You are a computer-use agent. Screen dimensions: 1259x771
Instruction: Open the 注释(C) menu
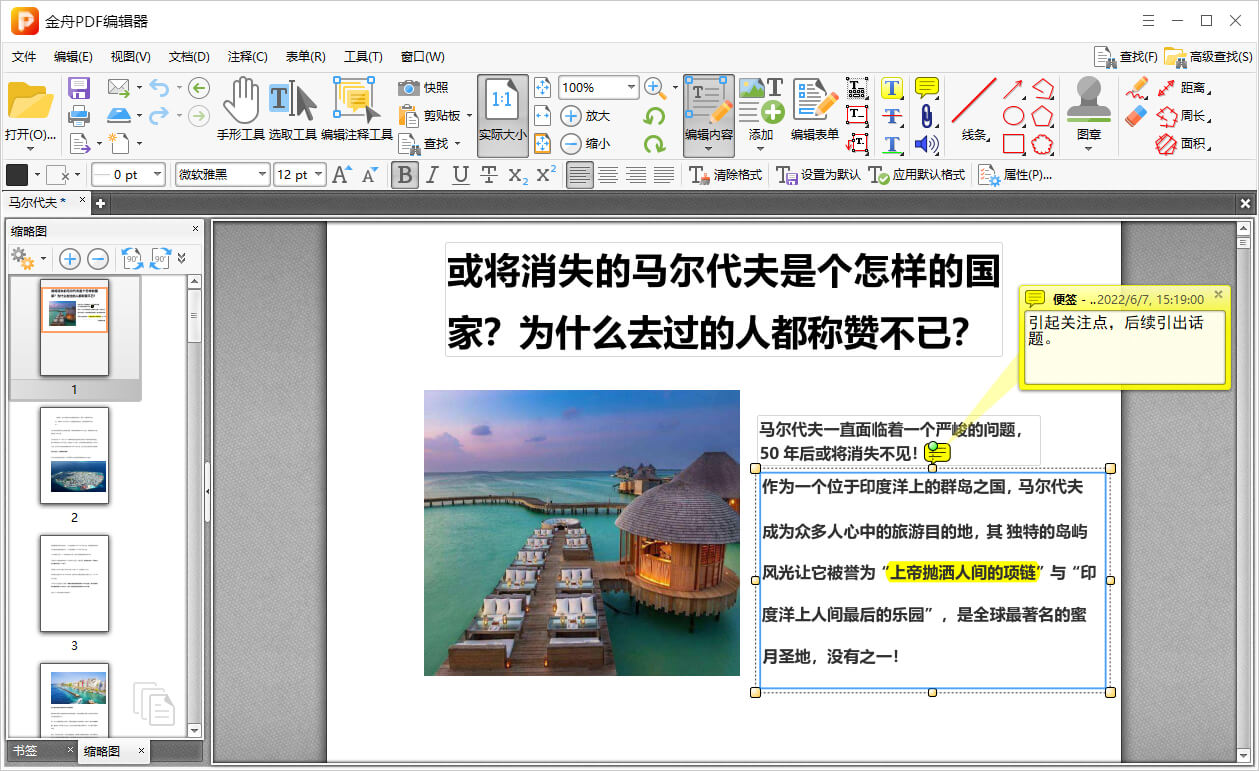point(247,57)
